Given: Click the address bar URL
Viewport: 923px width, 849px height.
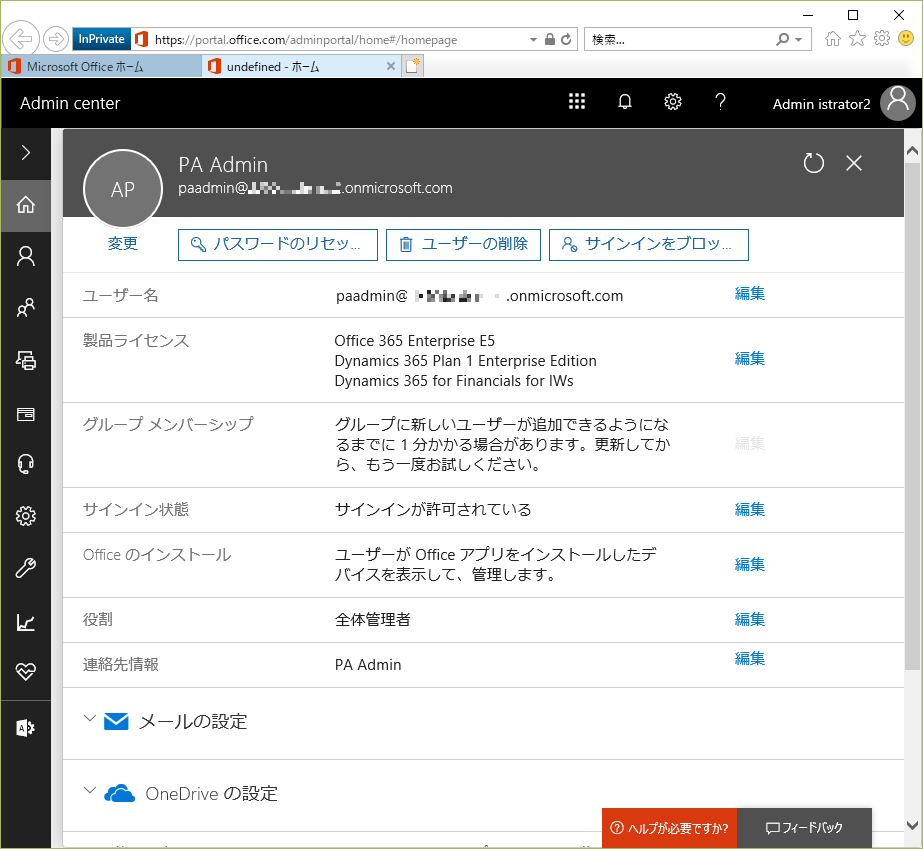Looking at the screenshot, I should [x=306, y=40].
